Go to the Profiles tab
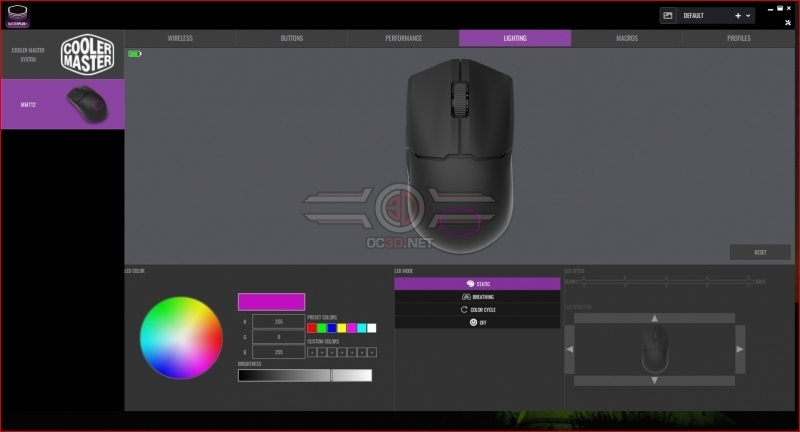Image resolution: width=800 pixels, height=432 pixels. tap(739, 38)
